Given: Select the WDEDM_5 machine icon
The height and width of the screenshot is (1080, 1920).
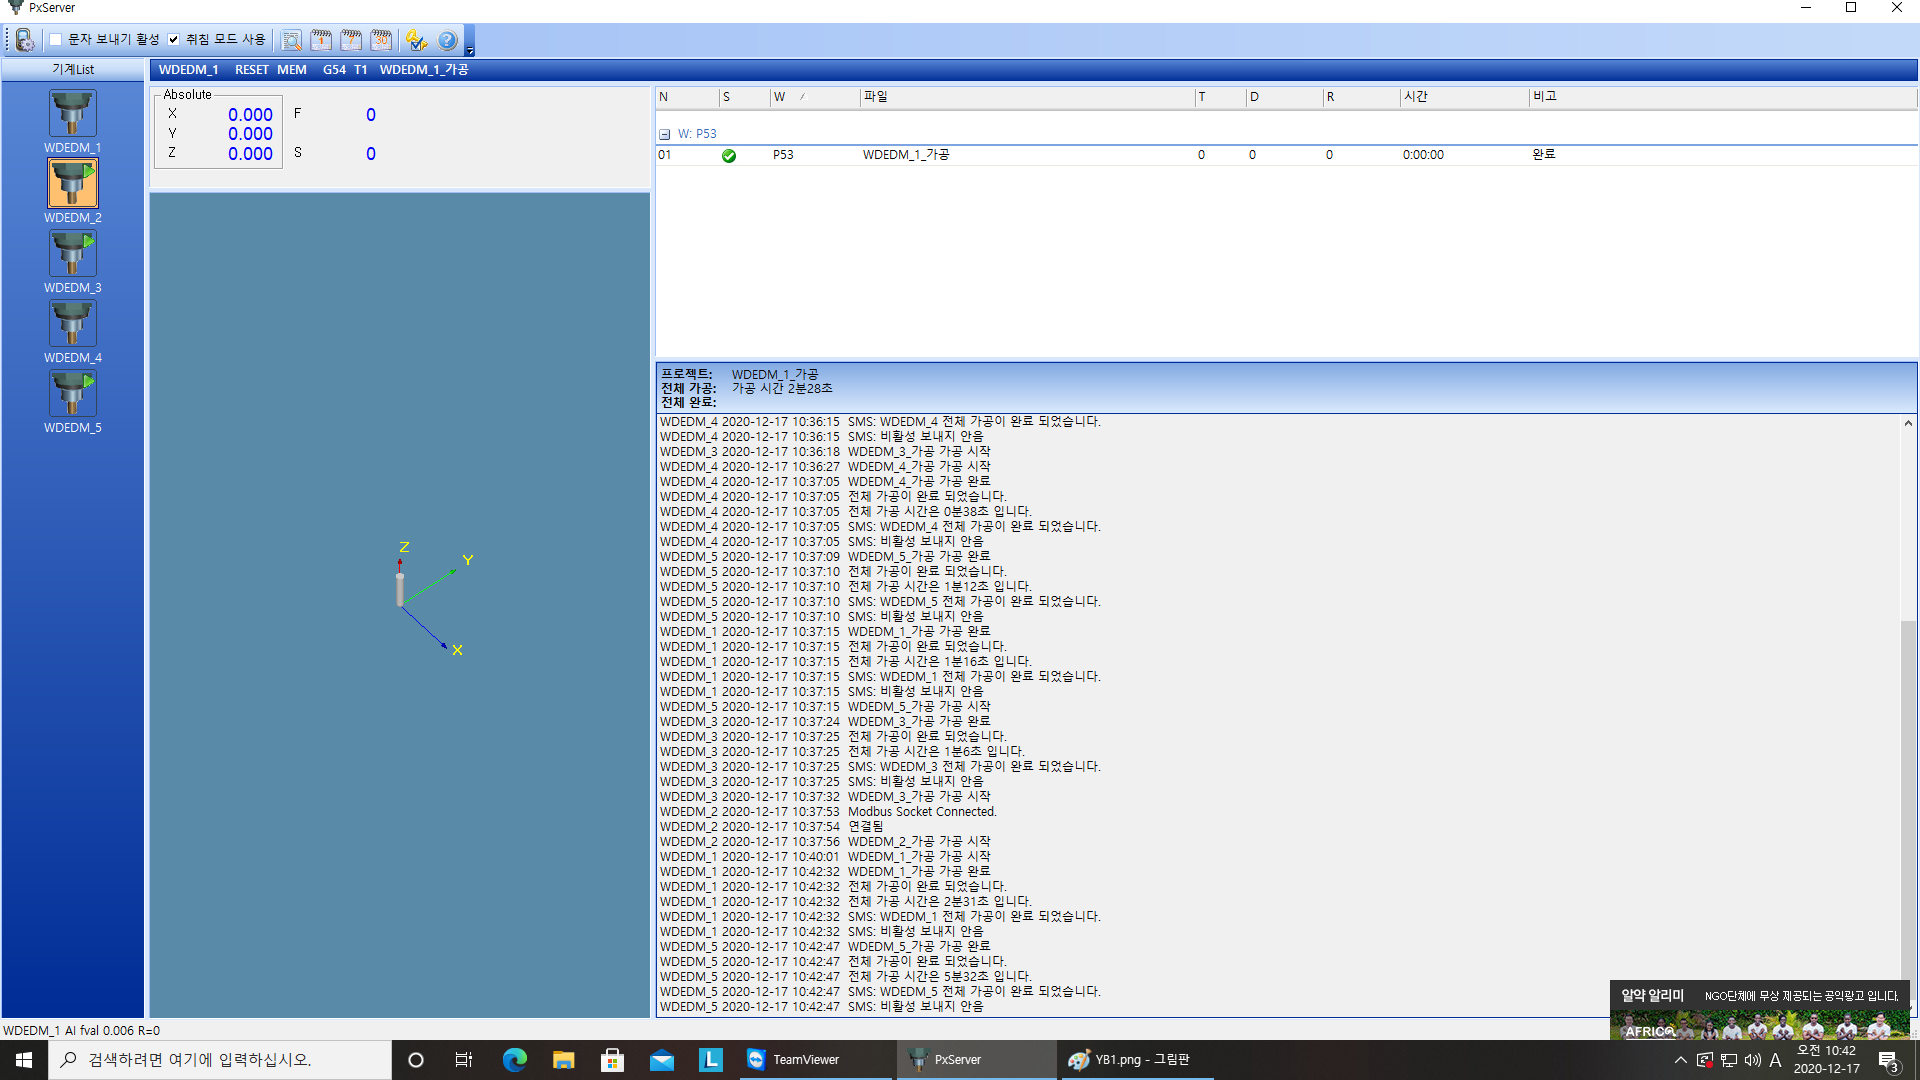Looking at the screenshot, I should point(72,394).
